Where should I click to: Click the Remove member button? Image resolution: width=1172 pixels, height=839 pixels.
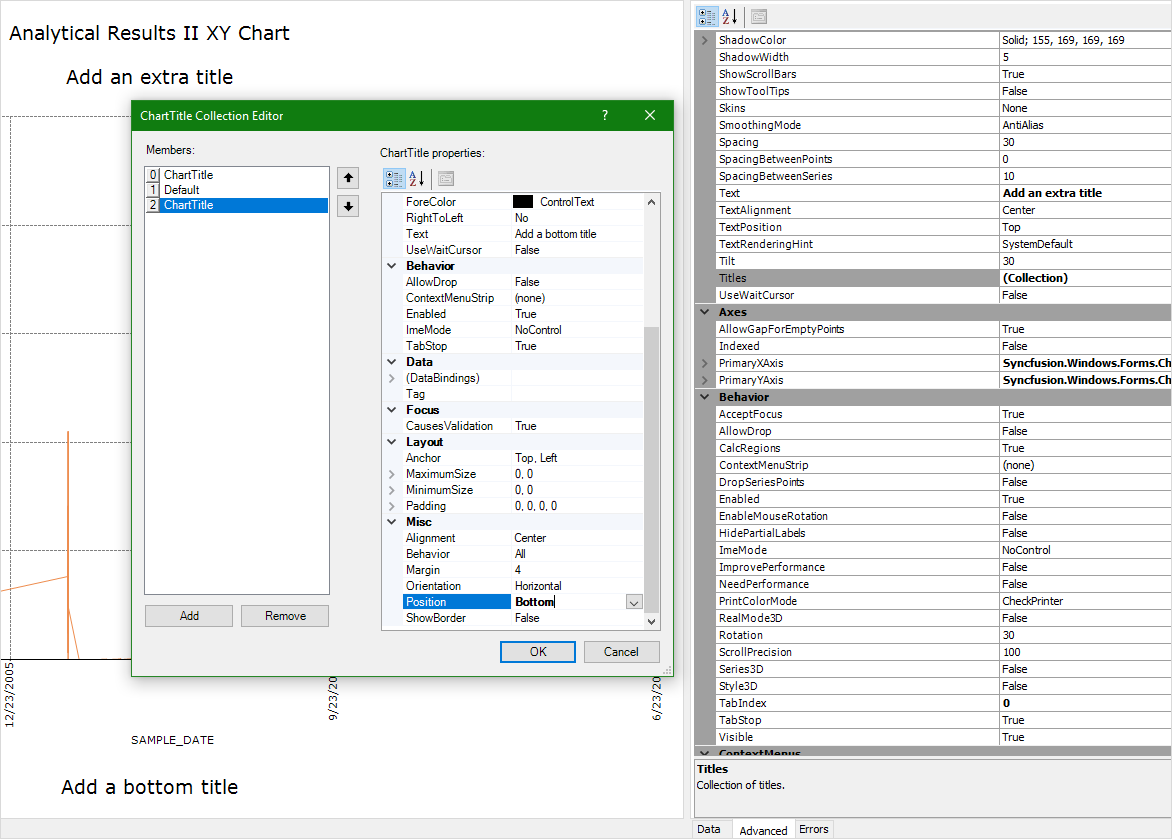coord(285,616)
